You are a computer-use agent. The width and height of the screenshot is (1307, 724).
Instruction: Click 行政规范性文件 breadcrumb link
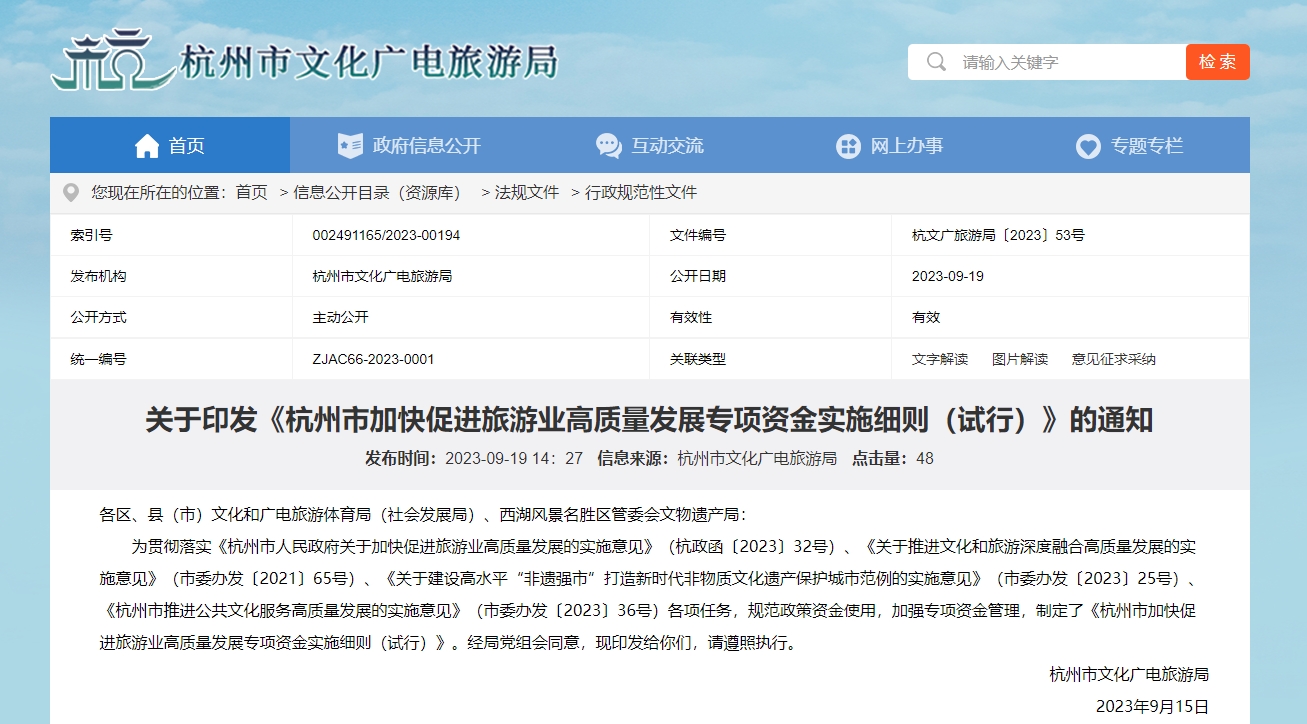tap(640, 192)
